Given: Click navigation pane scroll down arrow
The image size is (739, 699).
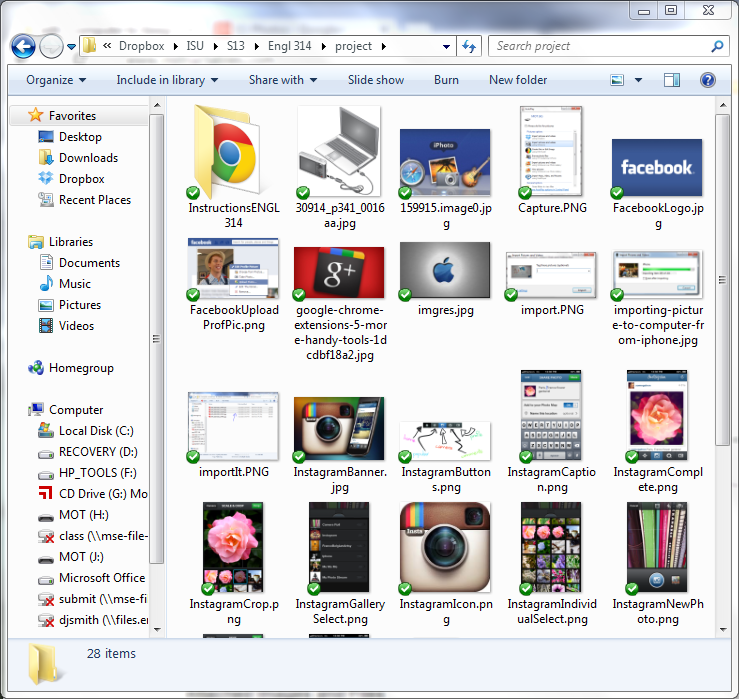Looking at the screenshot, I should point(157,630).
